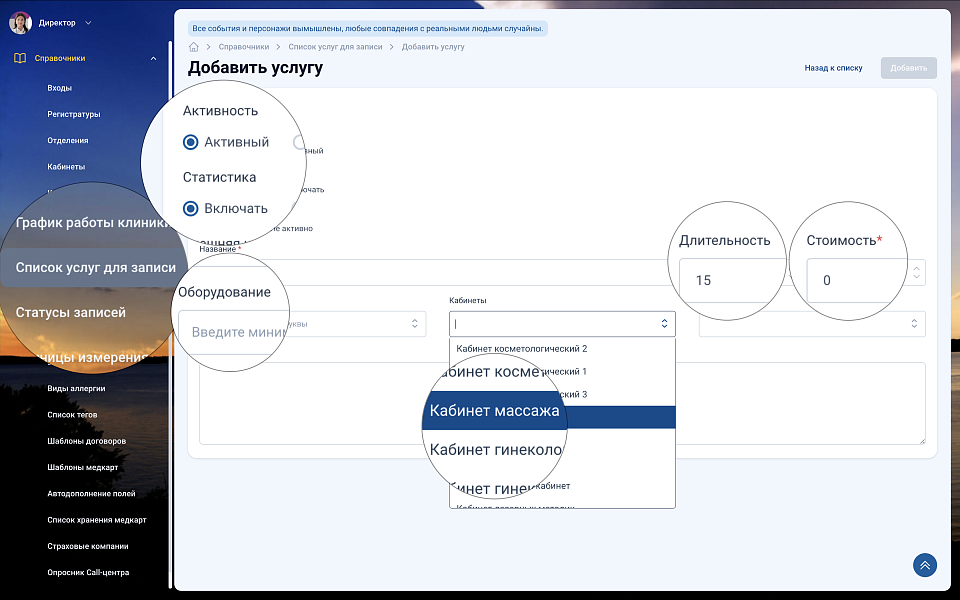960x600 pixels.
Task: Collapse the Справочники sidebar section
Action: (153, 58)
